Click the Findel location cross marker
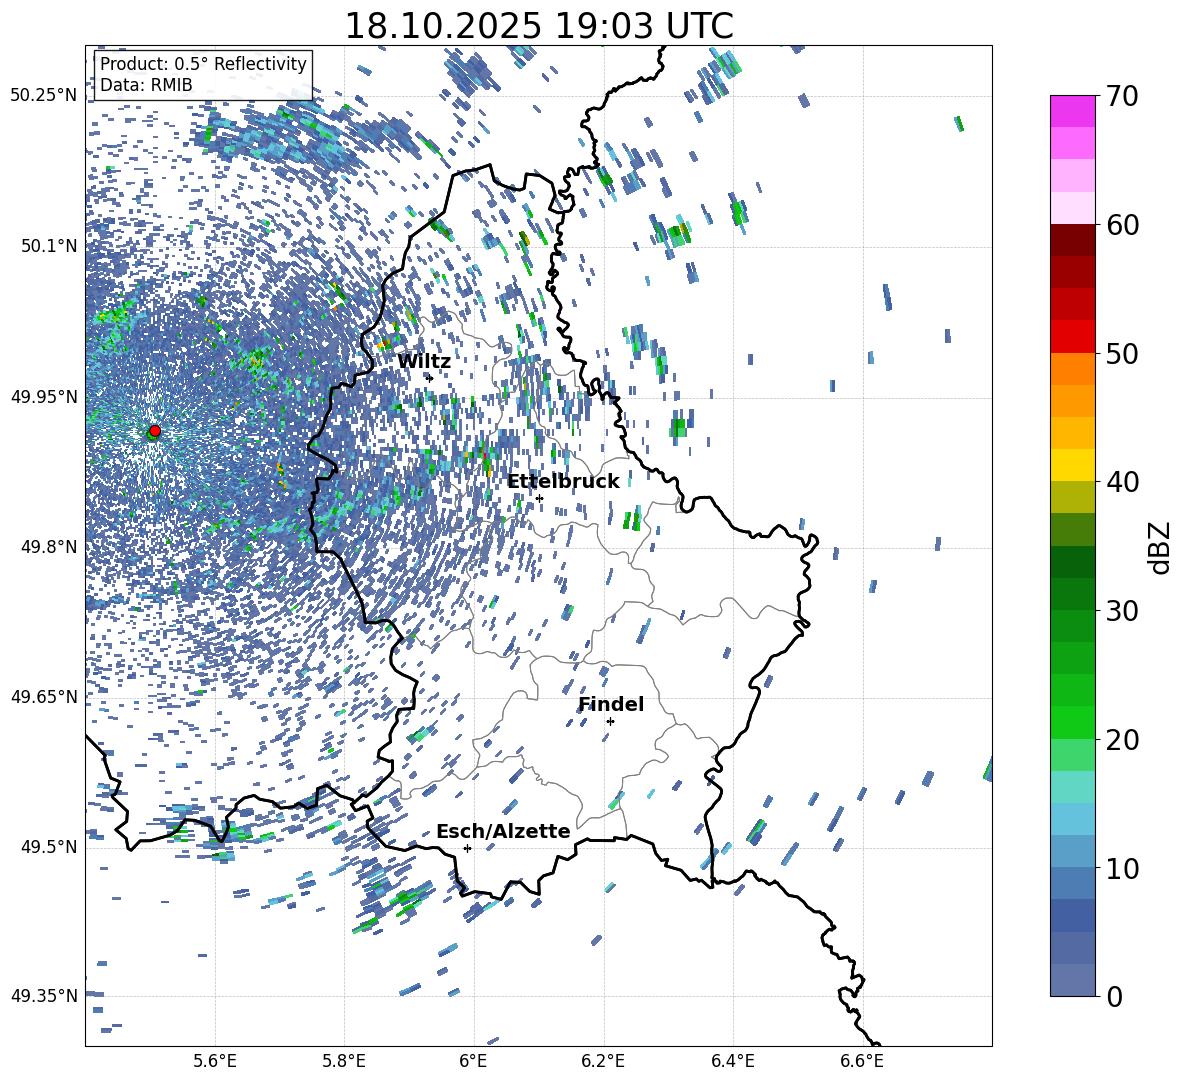Image resolution: width=1184 pixels, height=1081 pixels. 610,721
